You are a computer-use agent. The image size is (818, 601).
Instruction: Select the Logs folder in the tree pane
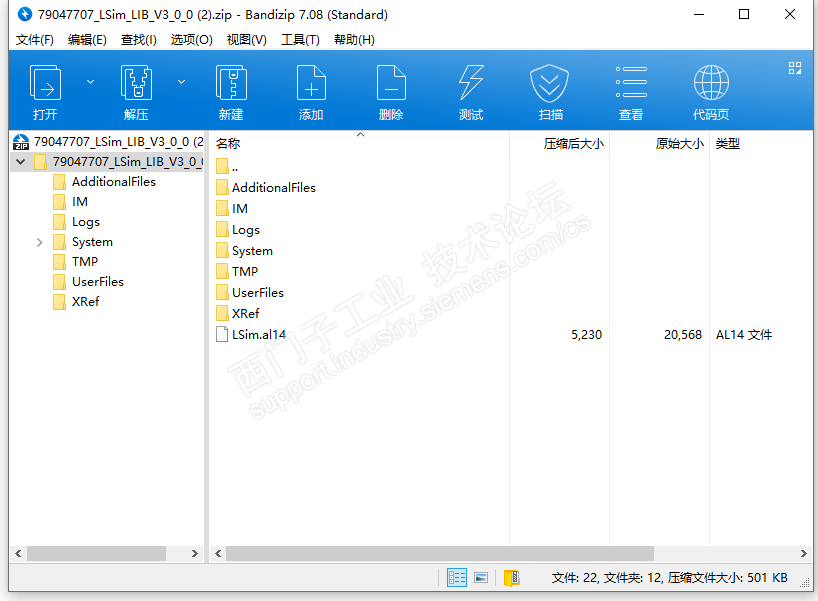(86, 222)
